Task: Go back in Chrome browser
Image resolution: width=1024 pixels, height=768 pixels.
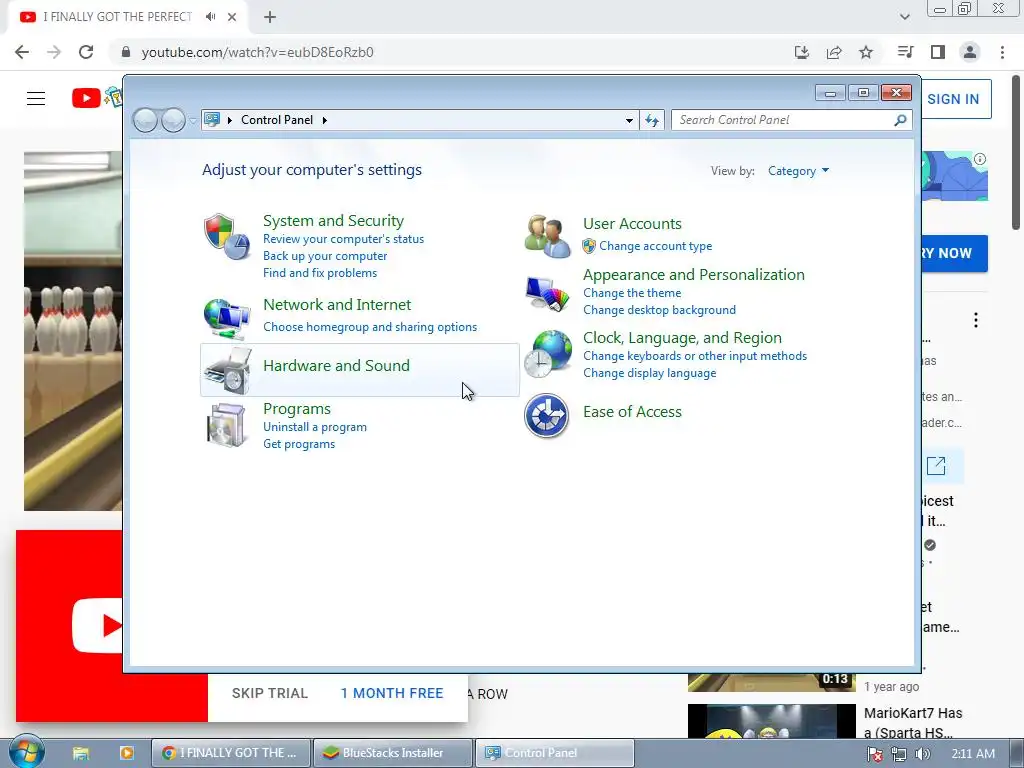Action: [22, 52]
